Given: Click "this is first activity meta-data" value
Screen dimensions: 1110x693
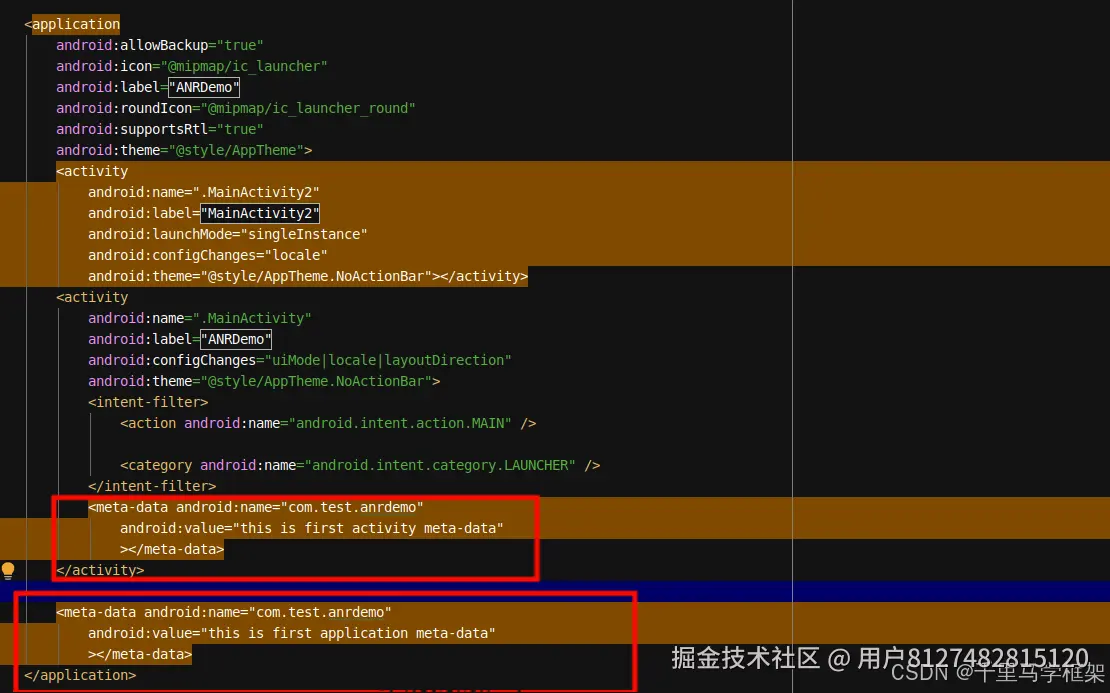Looking at the screenshot, I should (368, 528).
